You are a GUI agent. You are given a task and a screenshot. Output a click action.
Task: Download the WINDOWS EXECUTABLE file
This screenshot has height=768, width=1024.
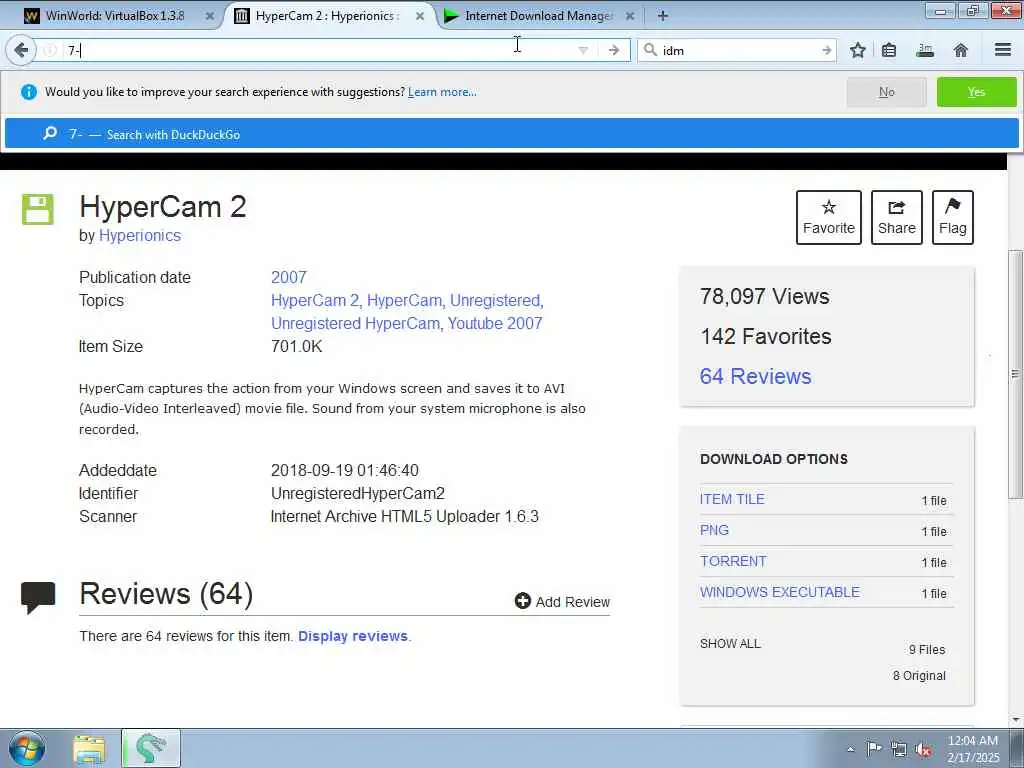tap(780, 592)
